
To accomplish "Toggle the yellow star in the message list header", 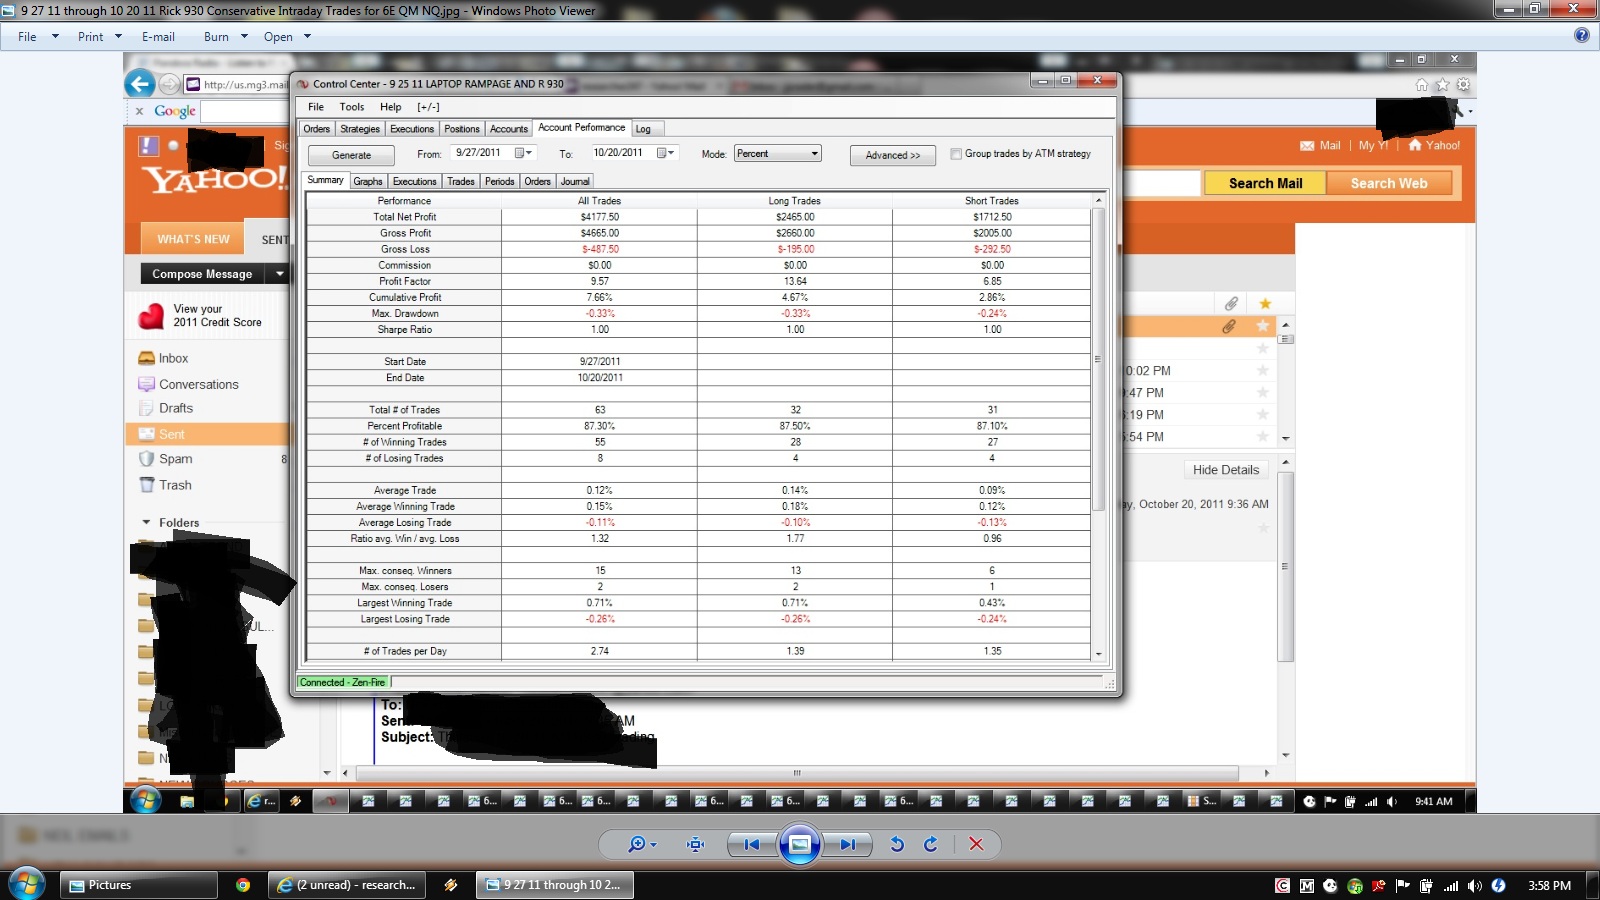I will (x=1265, y=303).
